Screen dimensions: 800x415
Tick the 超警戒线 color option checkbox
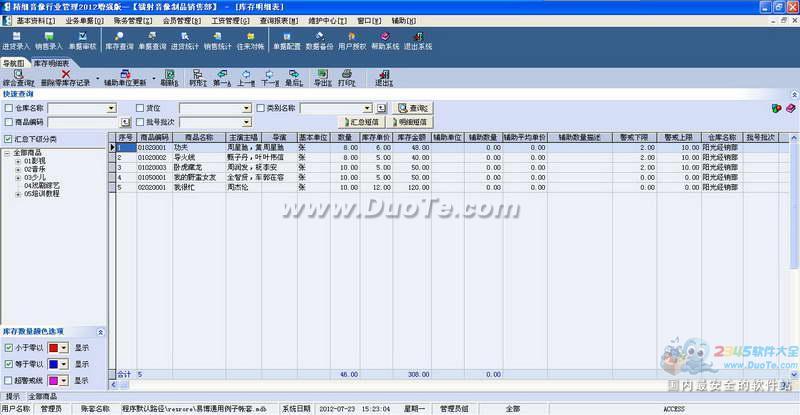[x=8, y=380]
